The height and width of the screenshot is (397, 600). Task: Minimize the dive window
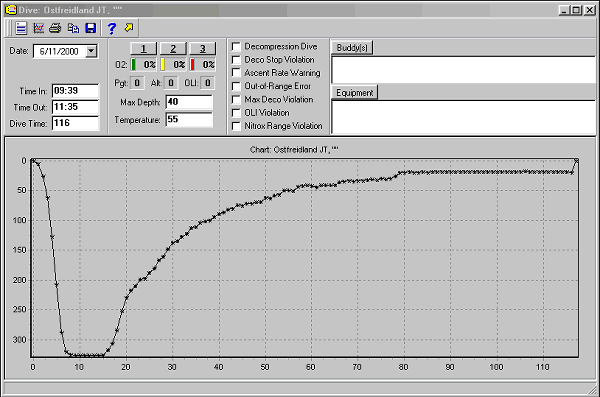coord(564,10)
